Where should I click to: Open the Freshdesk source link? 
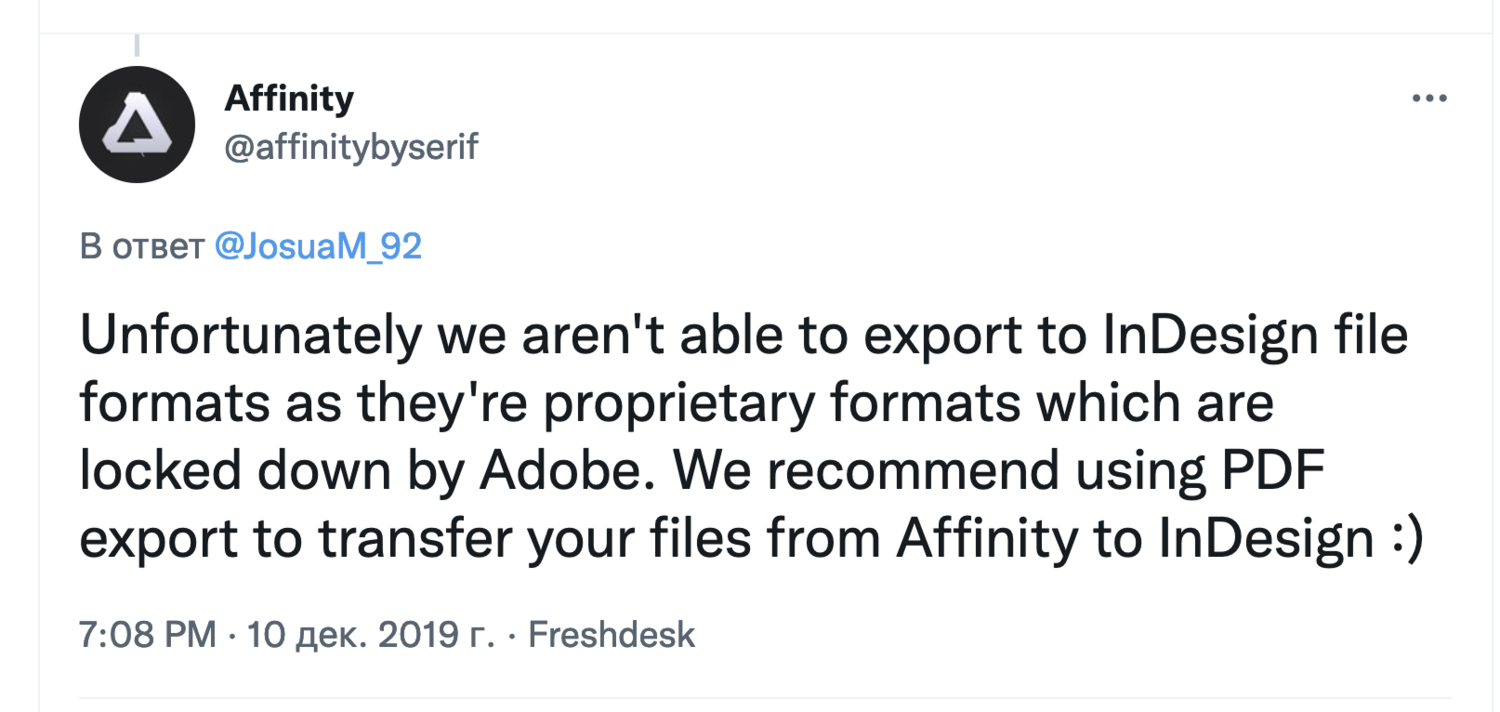click(611, 635)
